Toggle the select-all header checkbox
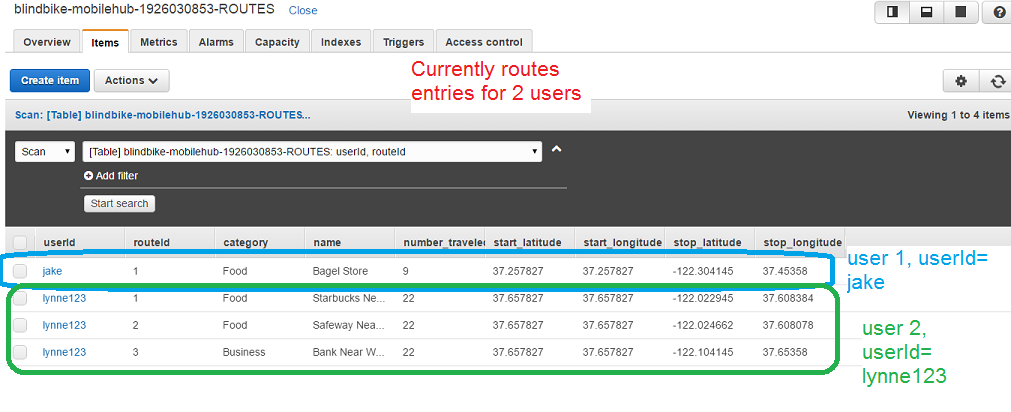The height and width of the screenshot is (412, 1011). [x=20, y=242]
